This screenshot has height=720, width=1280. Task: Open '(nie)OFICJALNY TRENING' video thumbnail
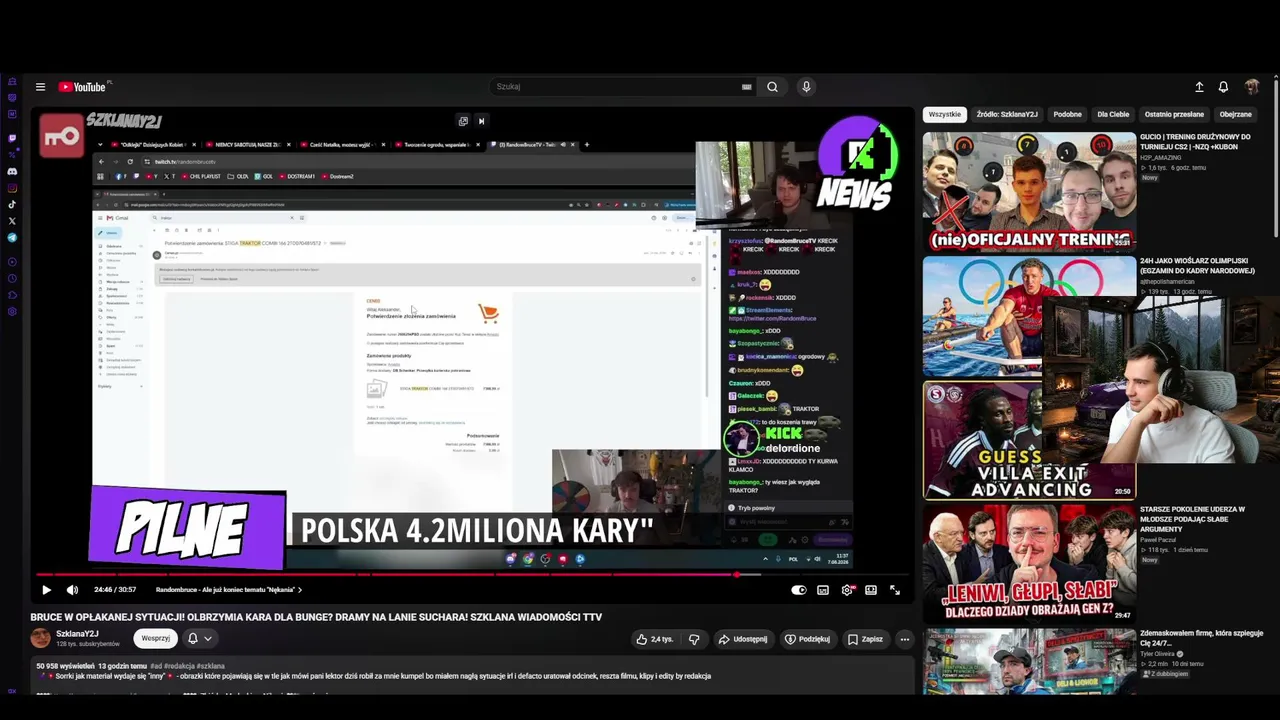[1029, 191]
